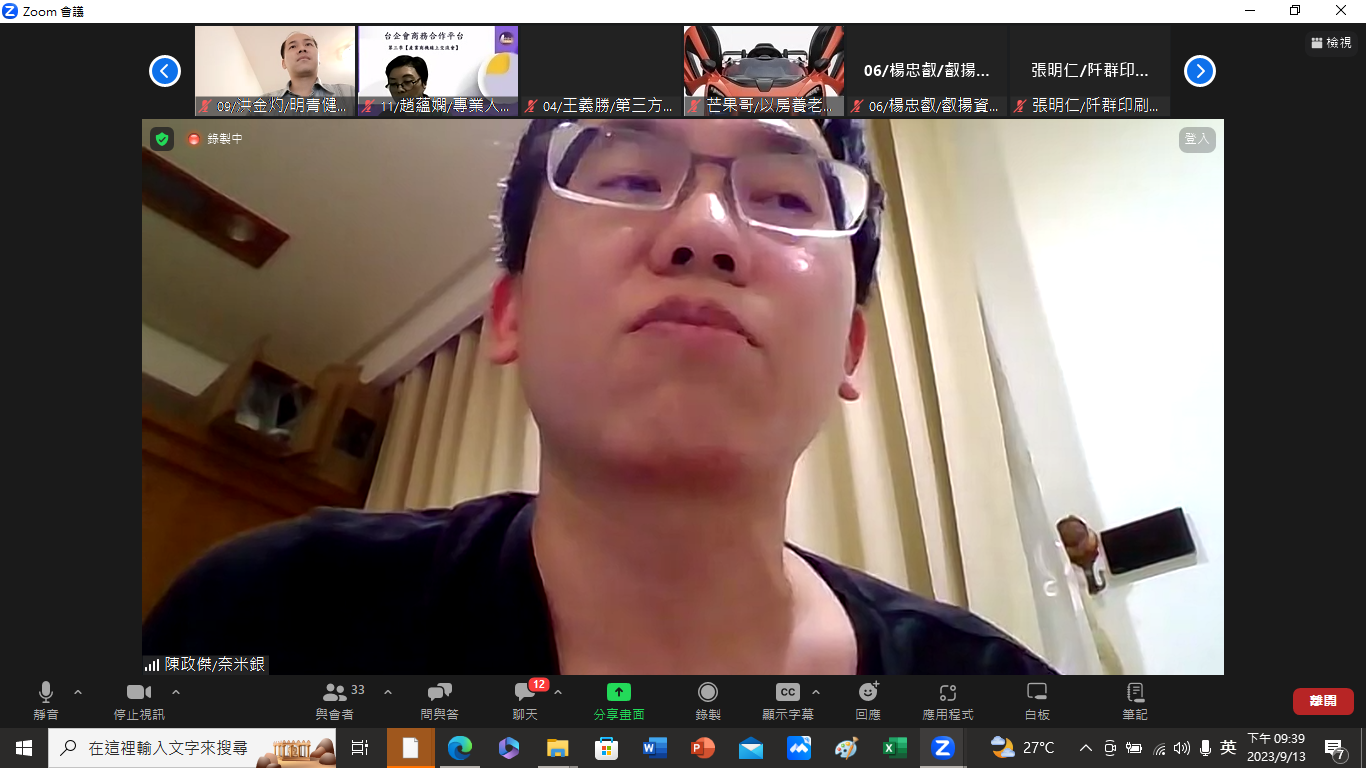Open File Explorer from taskbar

click(x=557, y=747)
